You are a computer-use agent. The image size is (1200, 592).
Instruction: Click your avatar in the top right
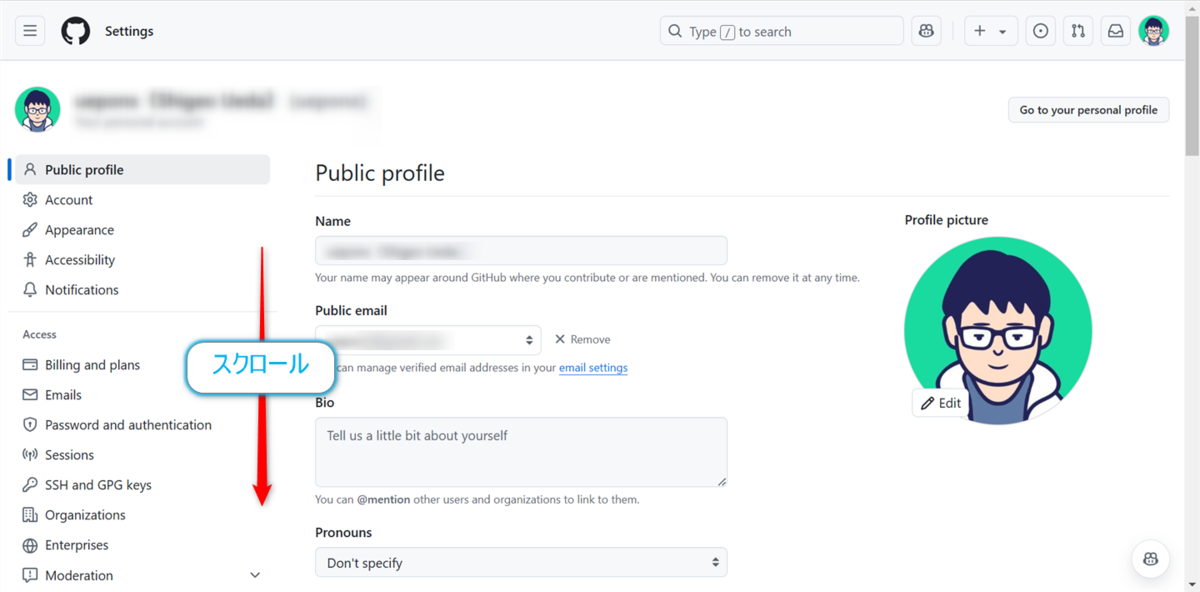point(1153,30)
